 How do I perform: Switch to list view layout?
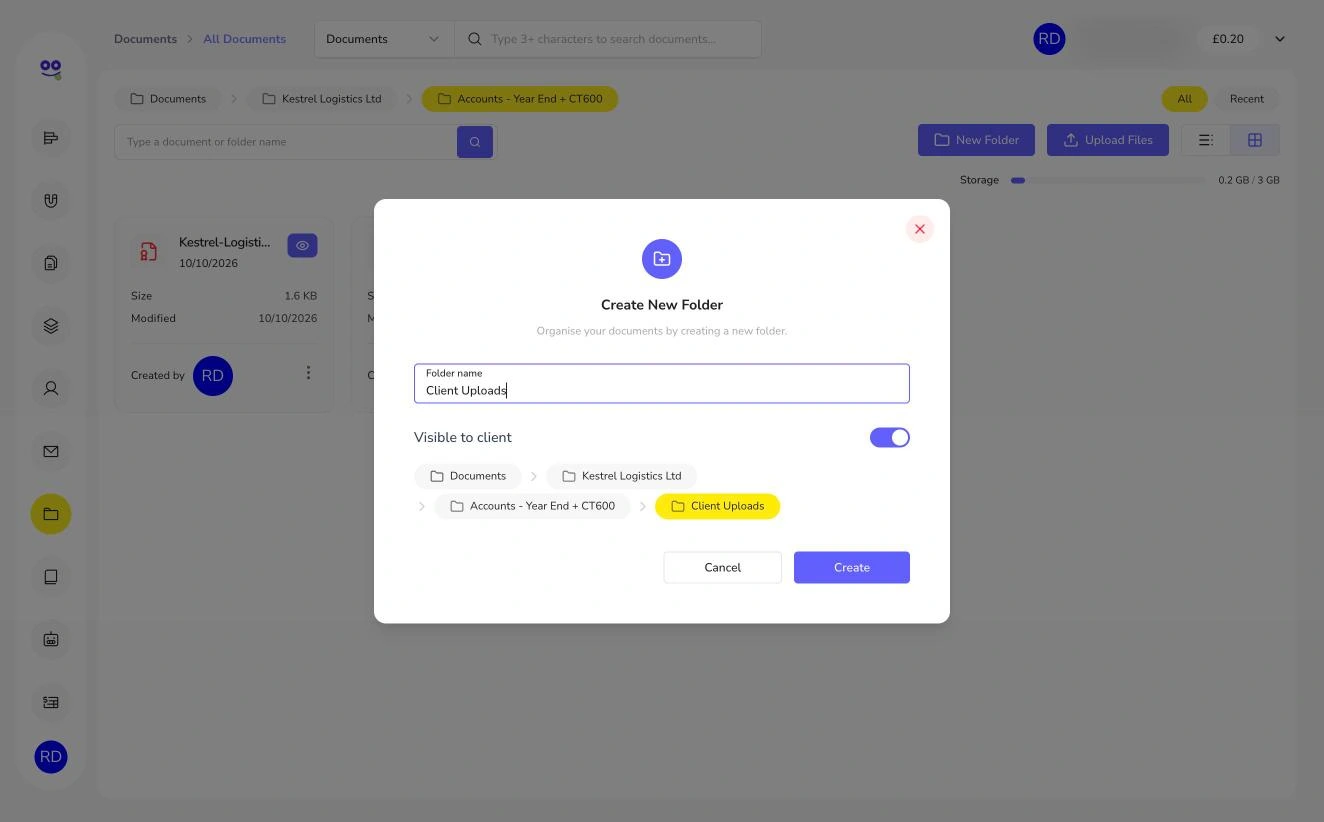point(1206,140)
